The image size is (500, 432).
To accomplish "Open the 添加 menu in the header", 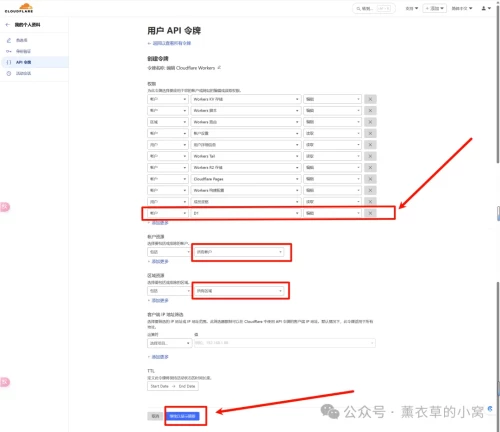I will coord(435,8).
